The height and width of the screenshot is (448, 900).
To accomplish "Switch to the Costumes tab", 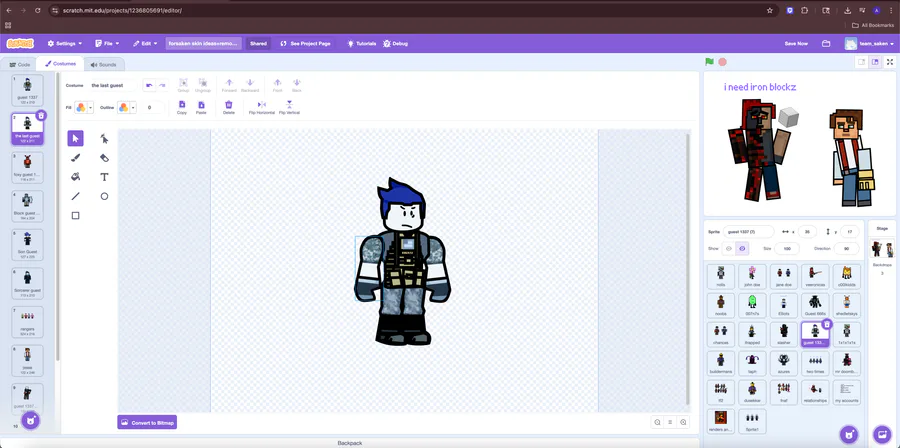I will click(60, 64).
